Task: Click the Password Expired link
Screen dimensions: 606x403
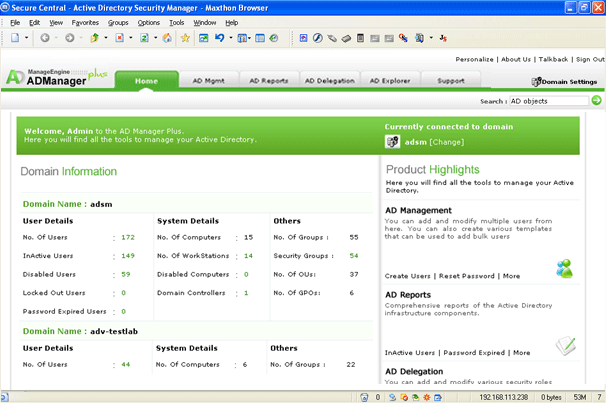Action: tap(474, 352)
